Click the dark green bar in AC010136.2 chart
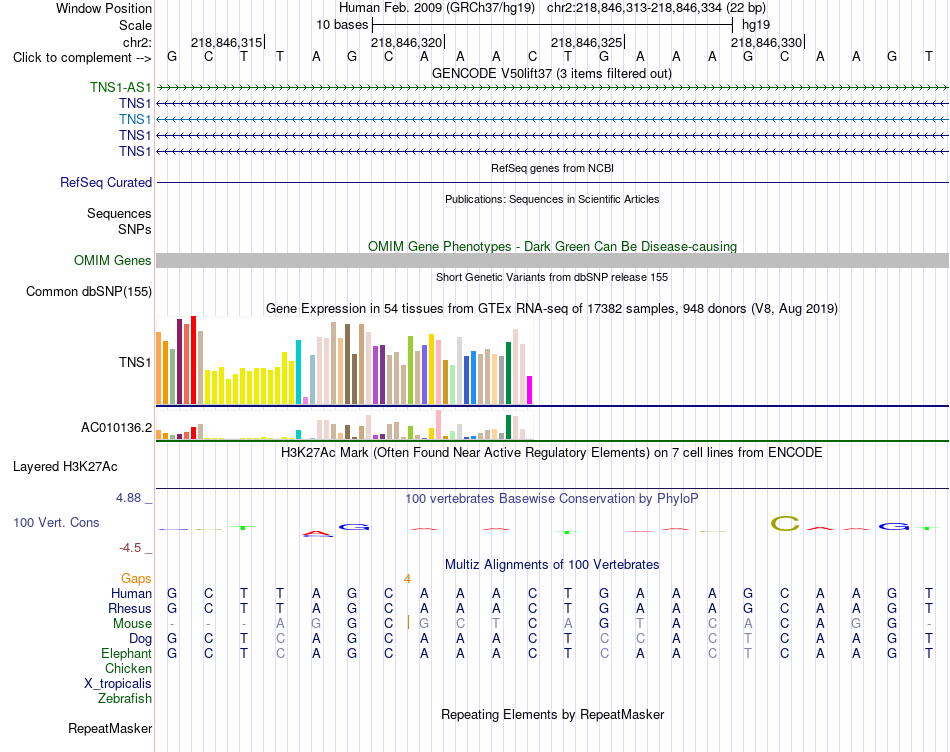 508,427
